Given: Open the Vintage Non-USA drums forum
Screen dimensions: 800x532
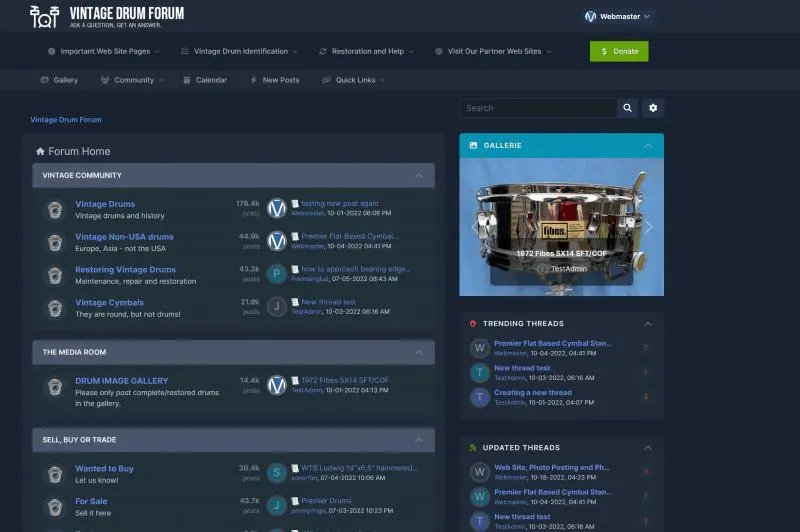Looking at the screenshot, I should [124, 237].
